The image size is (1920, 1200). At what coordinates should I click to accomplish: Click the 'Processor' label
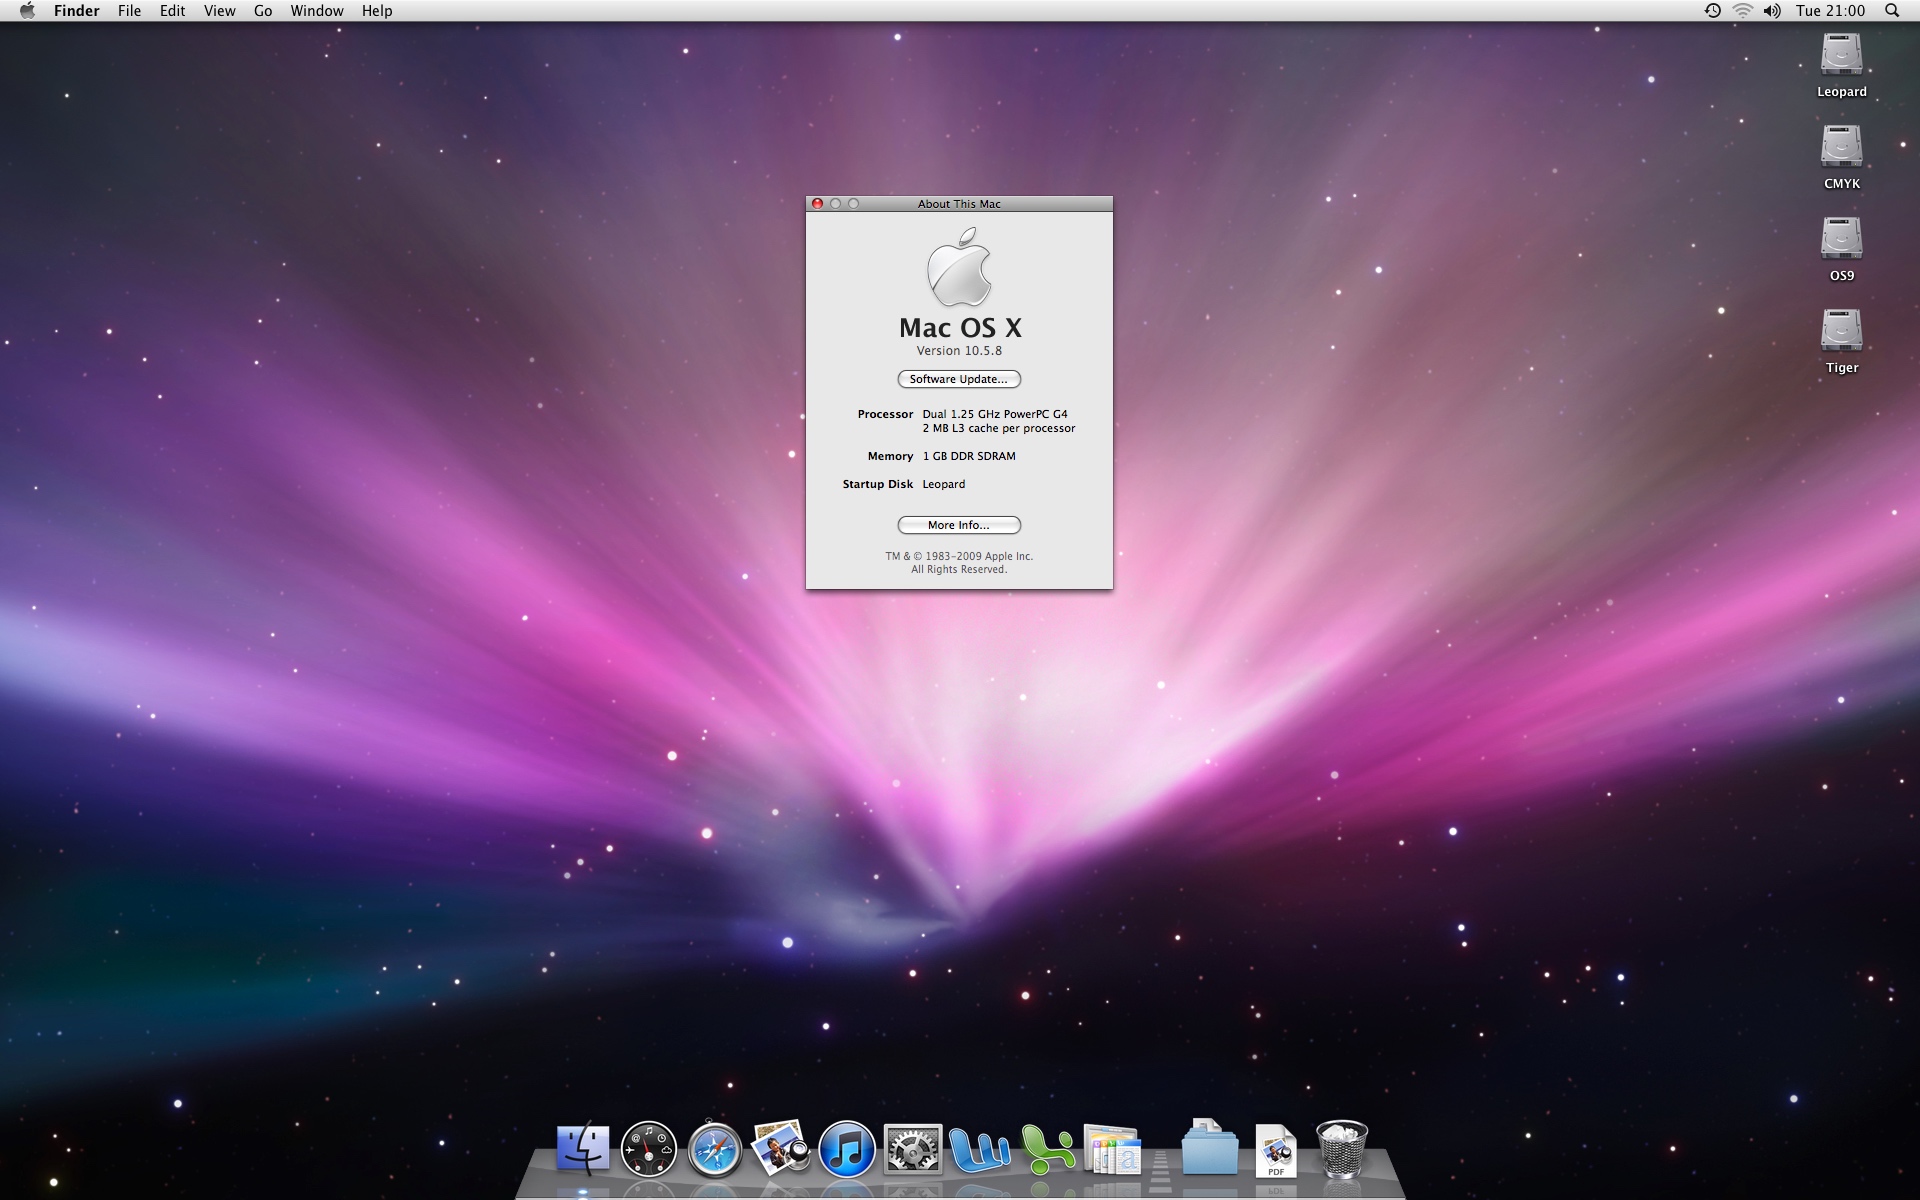(885, 414)
